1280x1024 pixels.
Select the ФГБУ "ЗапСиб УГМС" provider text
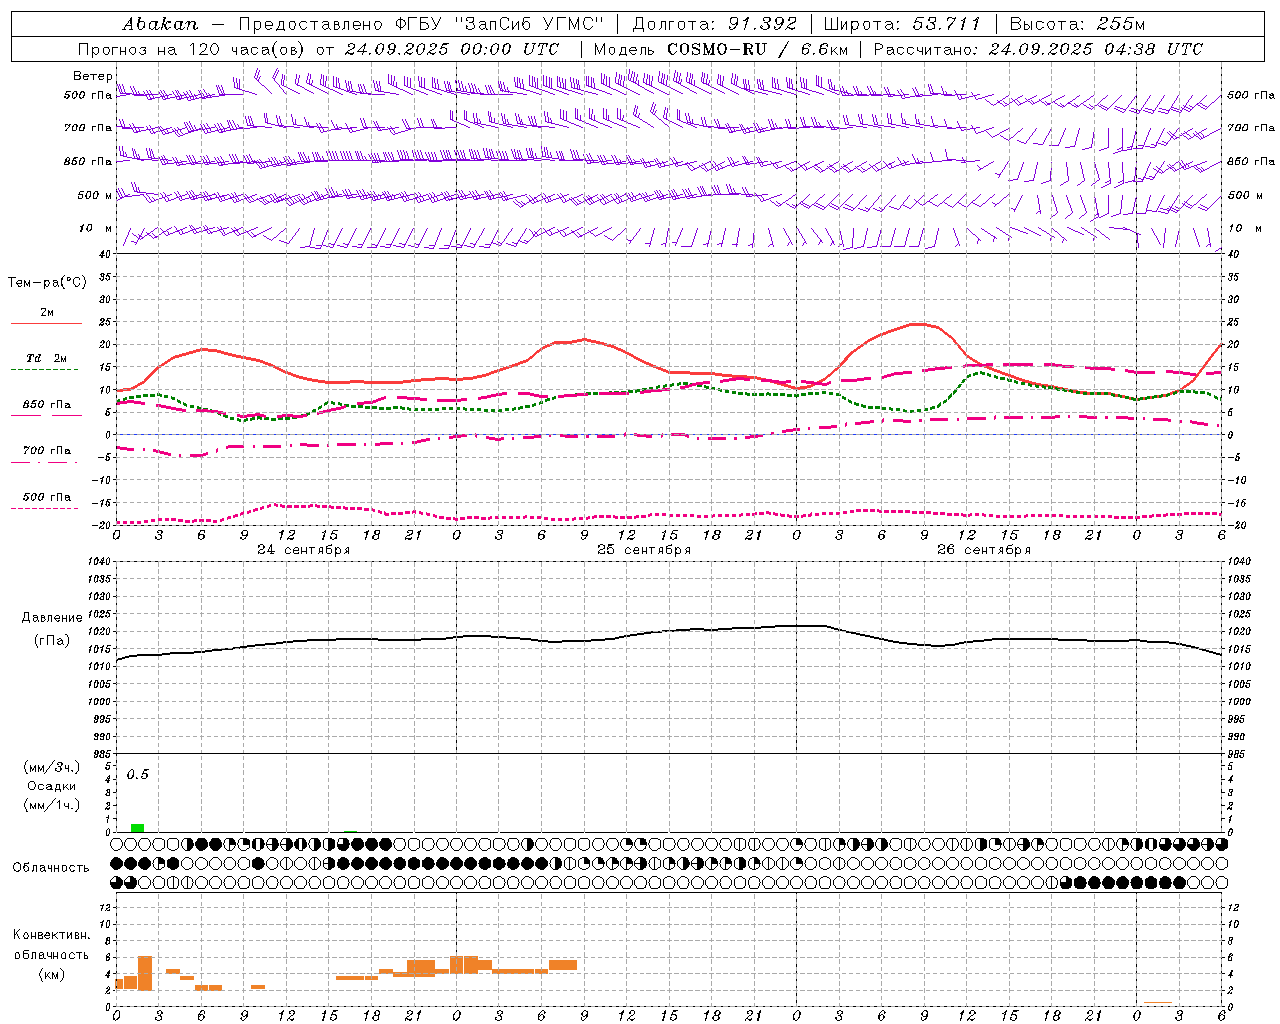502,24
